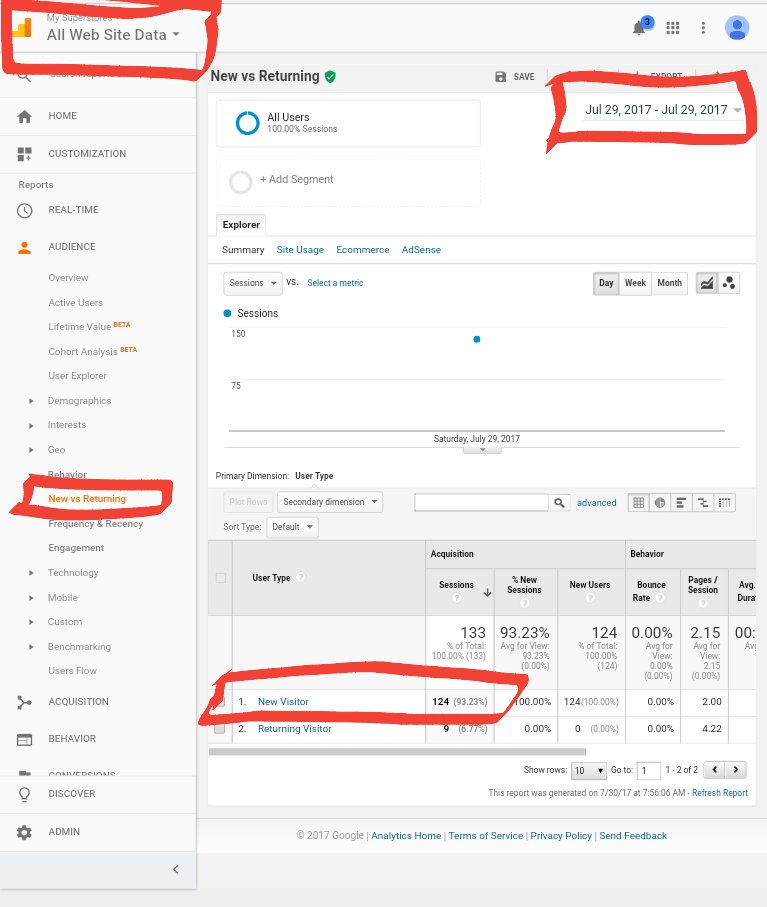Click User Type help question mark
This screenshot has width=767, height=907.
[x=301, y=577]
